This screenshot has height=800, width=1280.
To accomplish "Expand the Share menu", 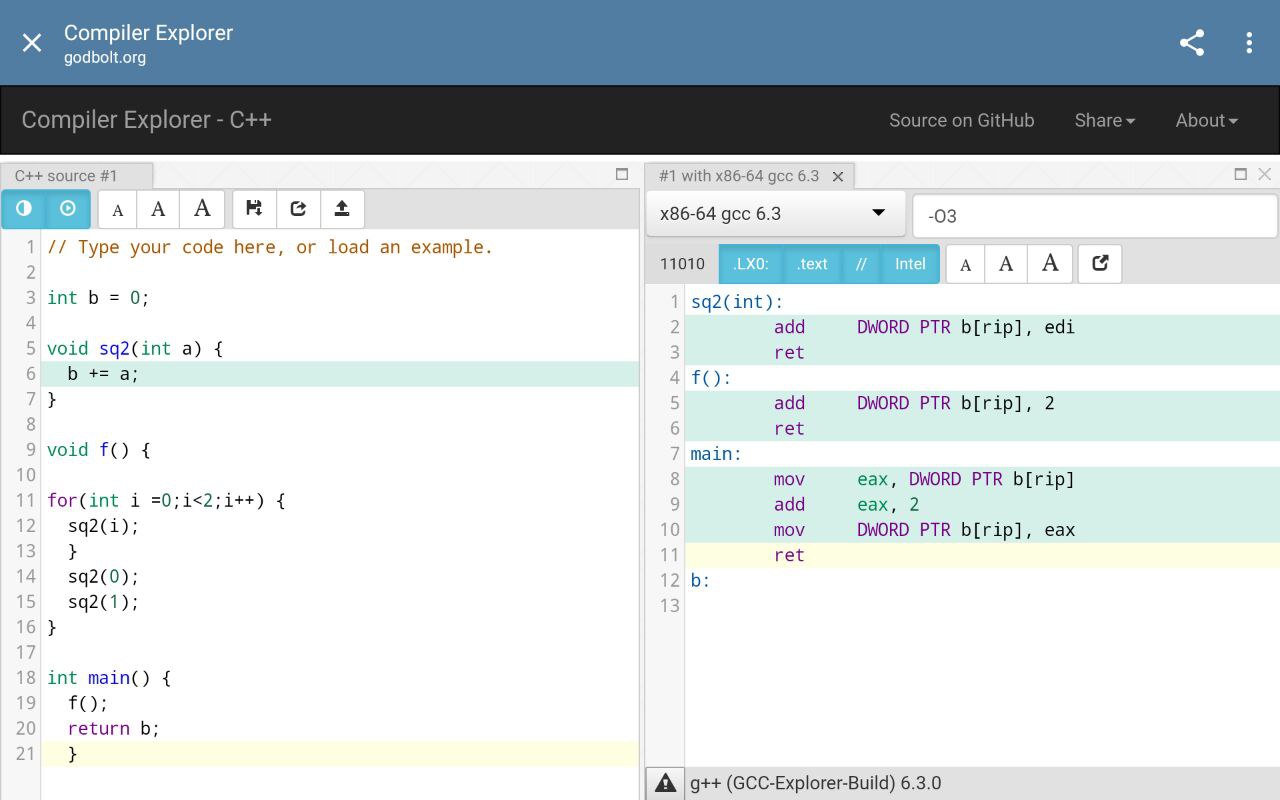I will 1104,120.
